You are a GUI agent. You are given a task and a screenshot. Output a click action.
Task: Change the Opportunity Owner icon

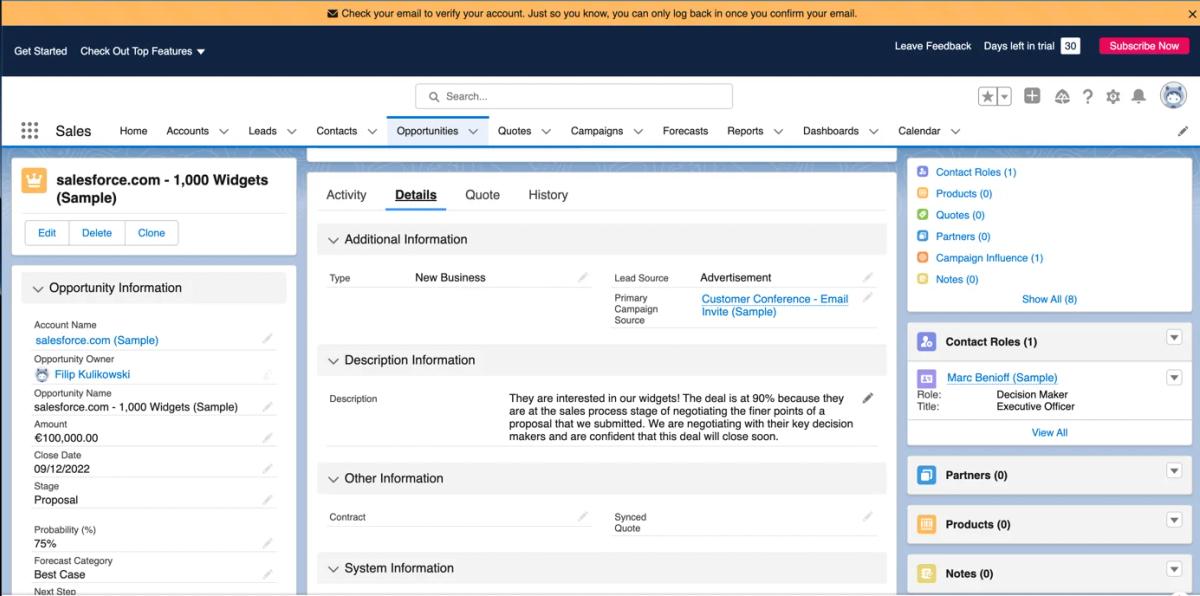click(x=267, y=375)
